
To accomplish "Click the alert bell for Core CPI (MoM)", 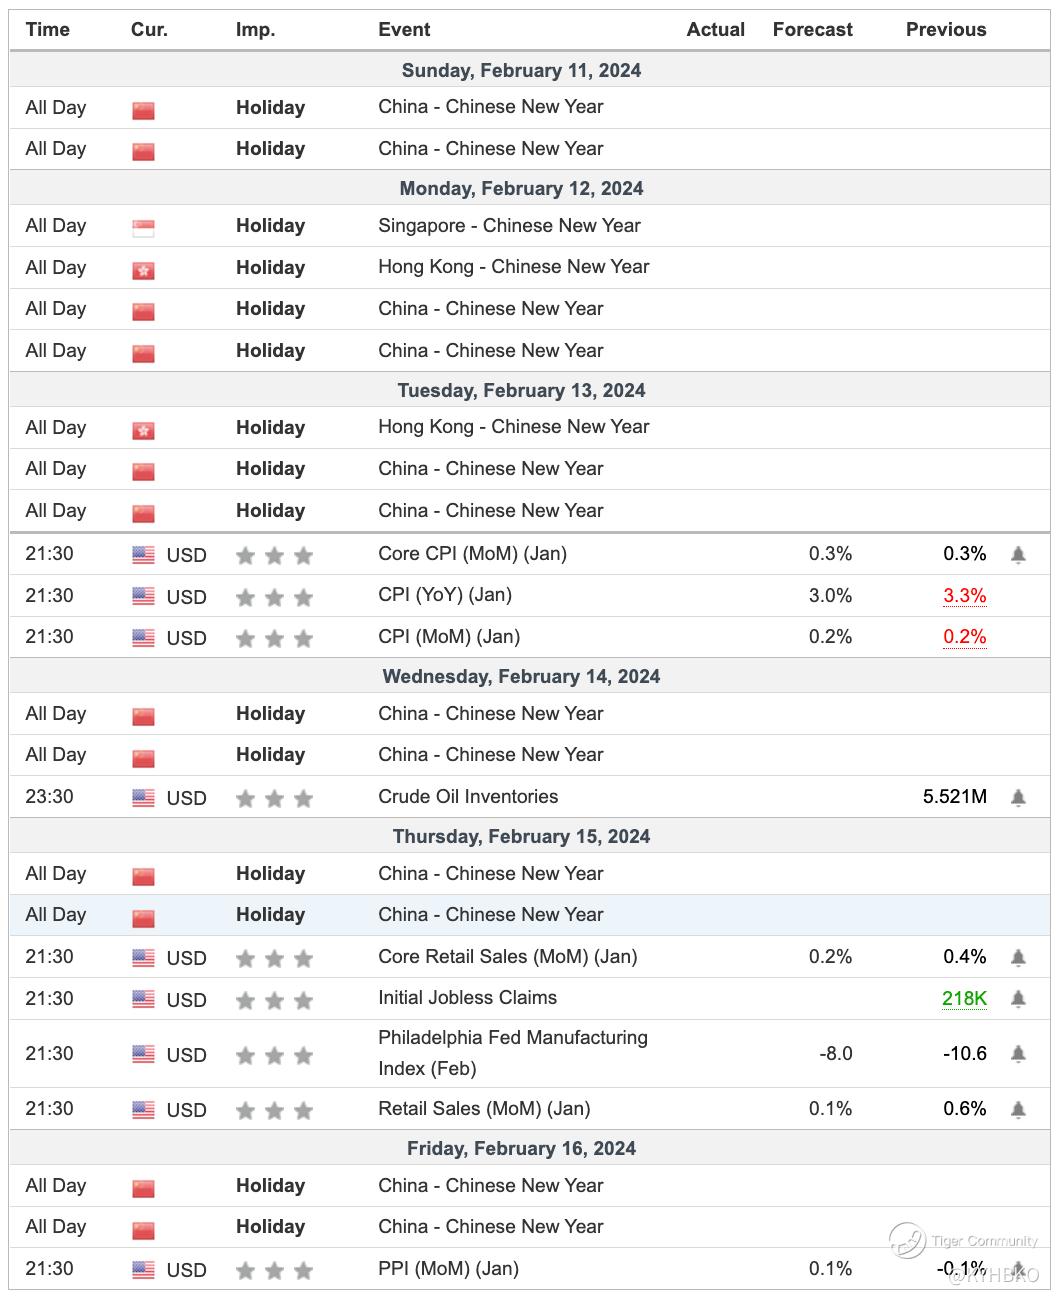I will [x=1018, y=555].
